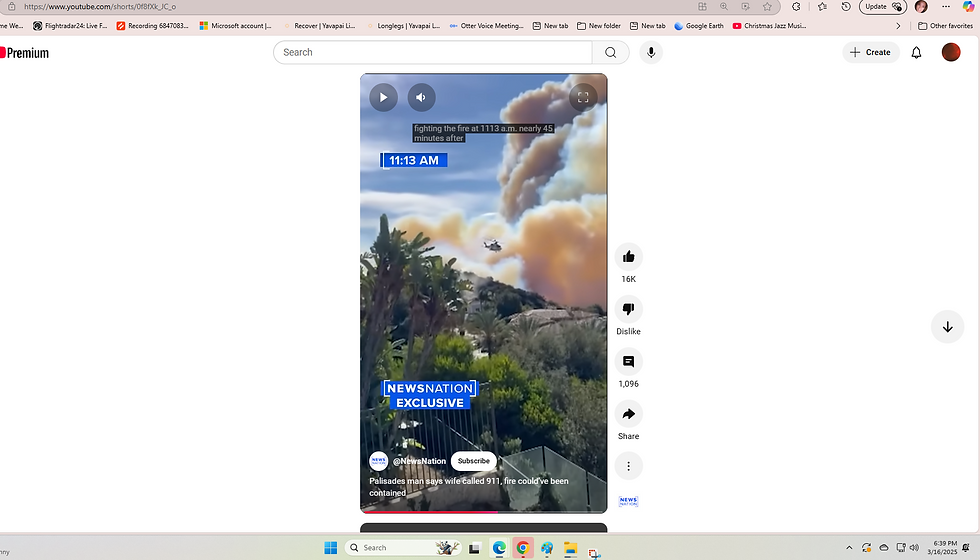Open the NewsNation sound thumbnail below the actions
The width and height of the screenshot is (980, 560).
628,501
